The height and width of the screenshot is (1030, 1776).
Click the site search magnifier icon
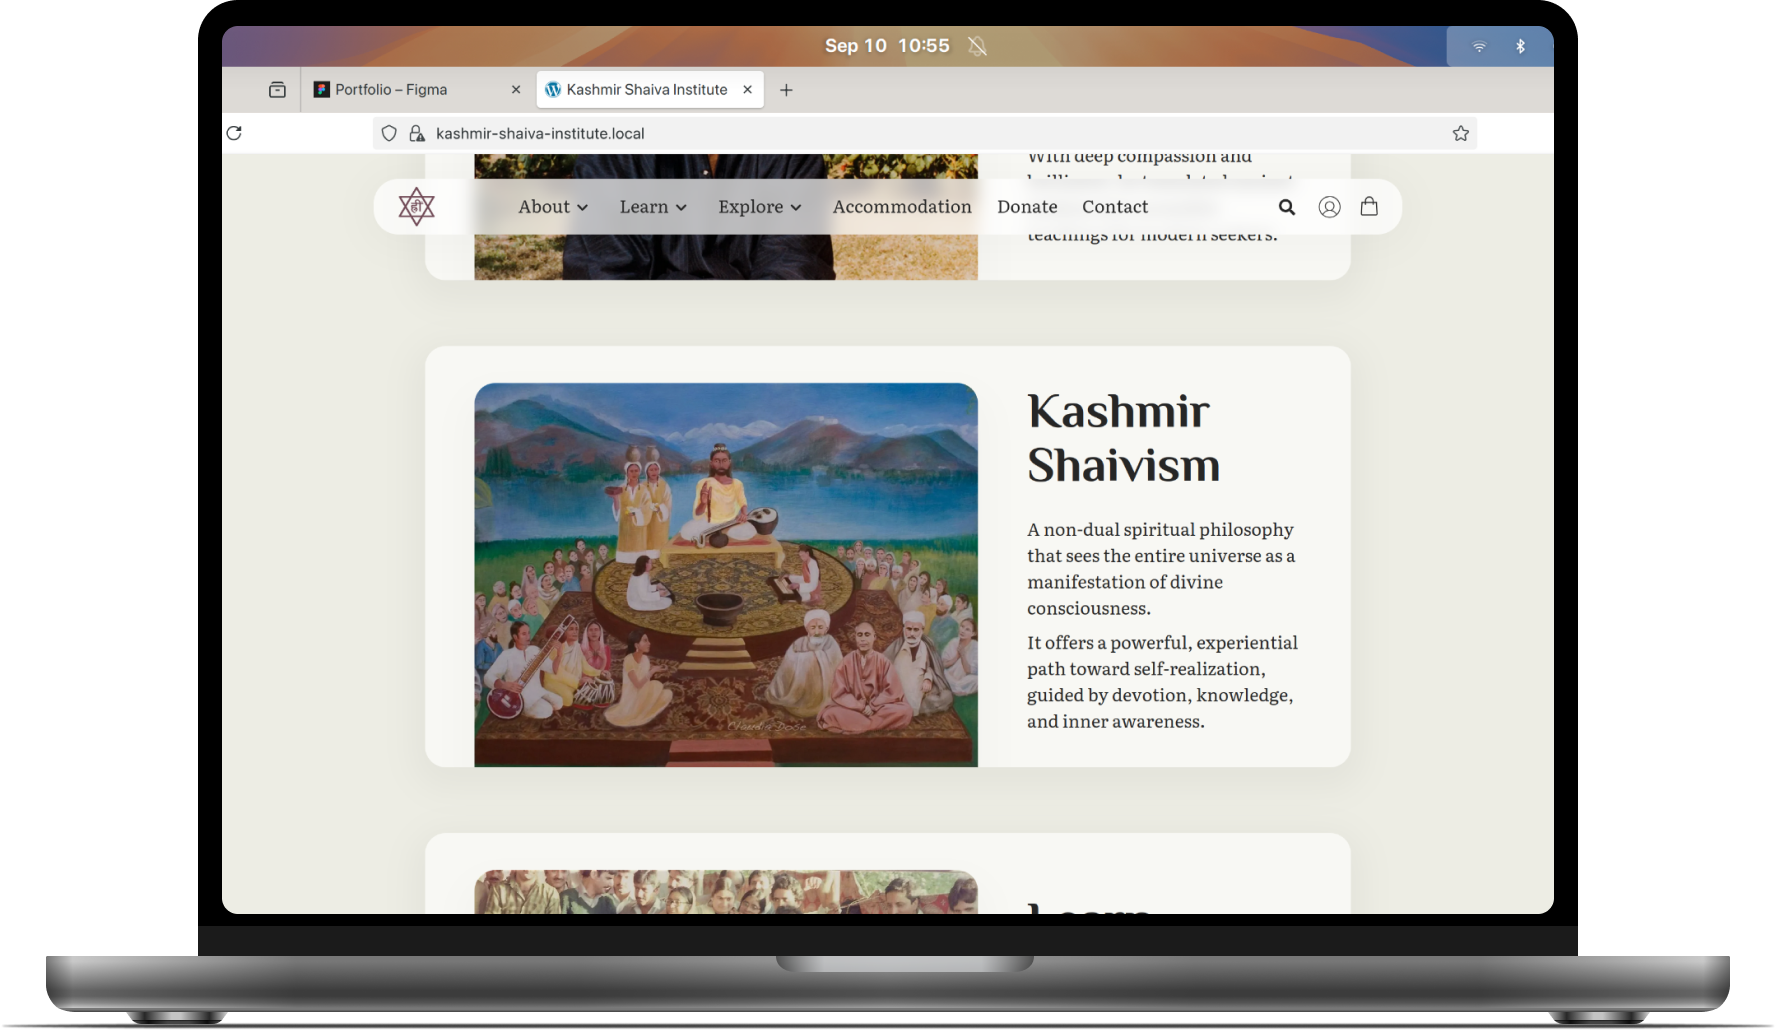coord(1287,207)
